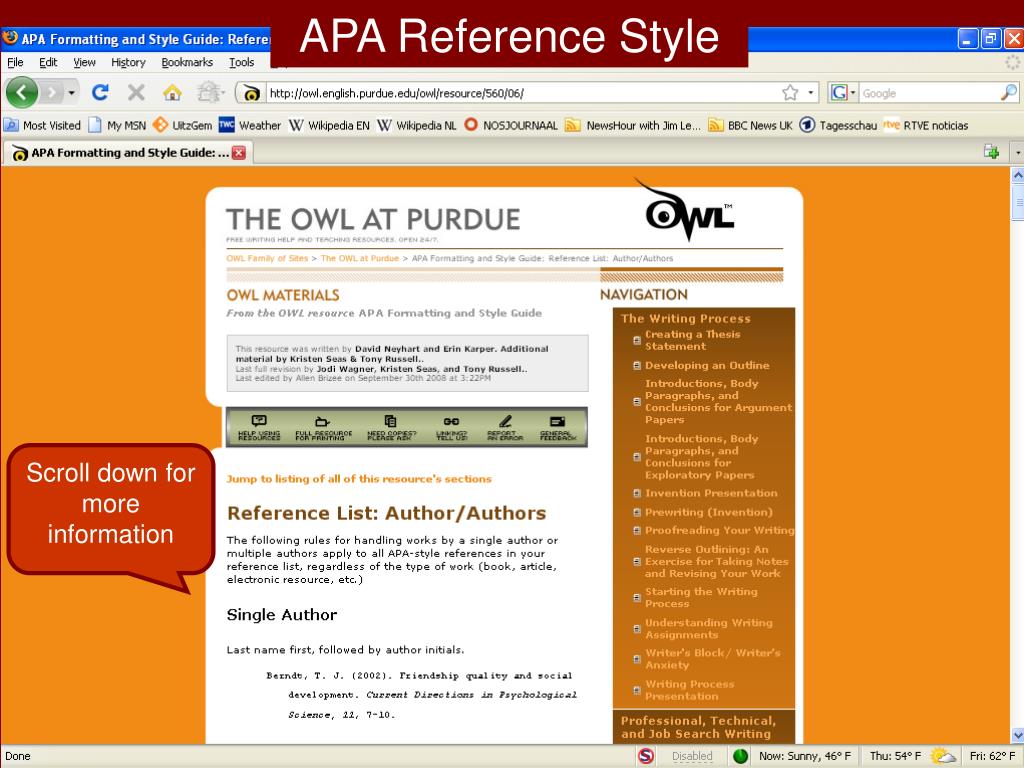
Task: Open Creating a Thesis Statement navigation link
Action: [692, 340]
